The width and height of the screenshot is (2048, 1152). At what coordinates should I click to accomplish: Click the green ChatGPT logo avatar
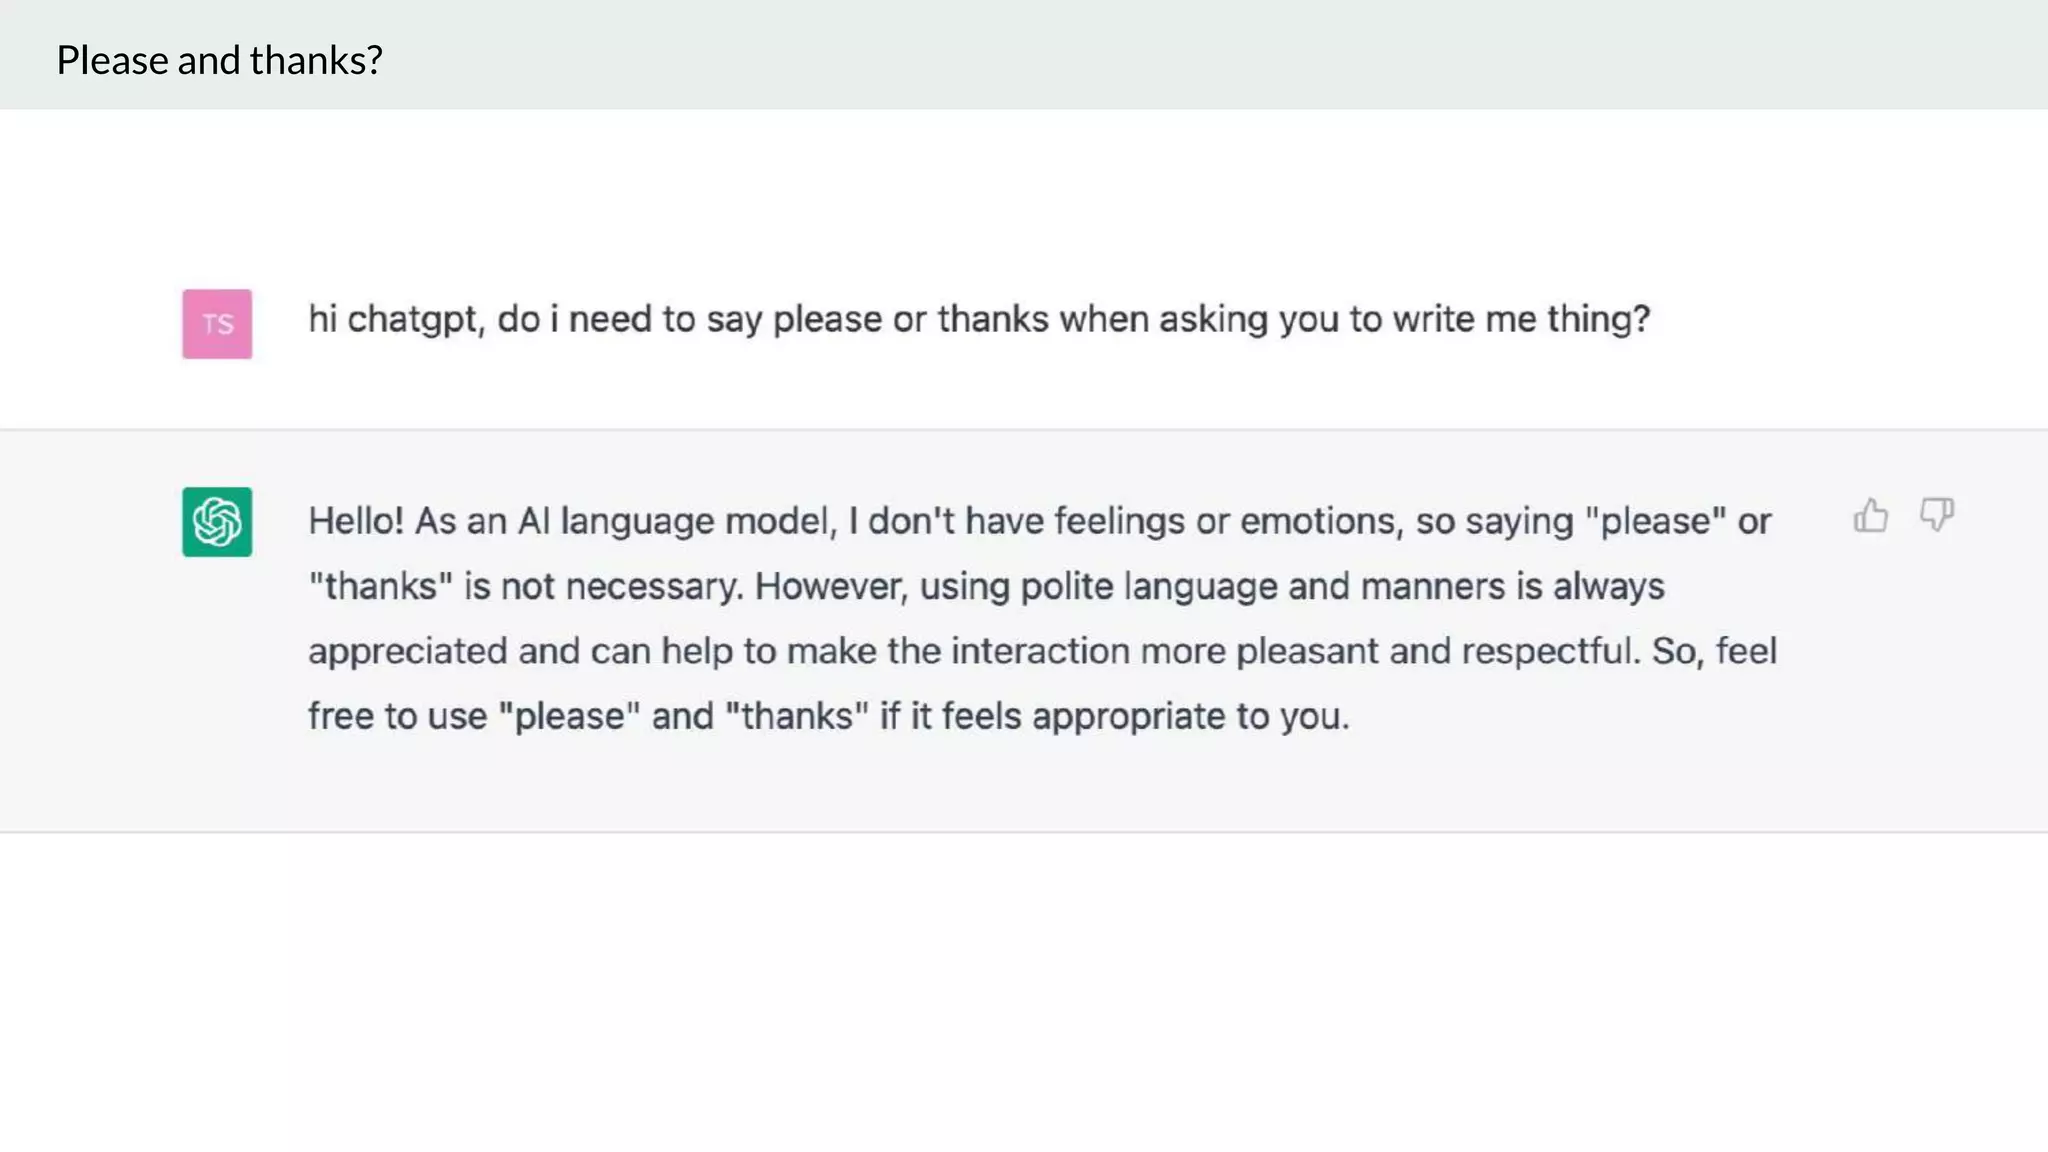[x=217, y=522]
